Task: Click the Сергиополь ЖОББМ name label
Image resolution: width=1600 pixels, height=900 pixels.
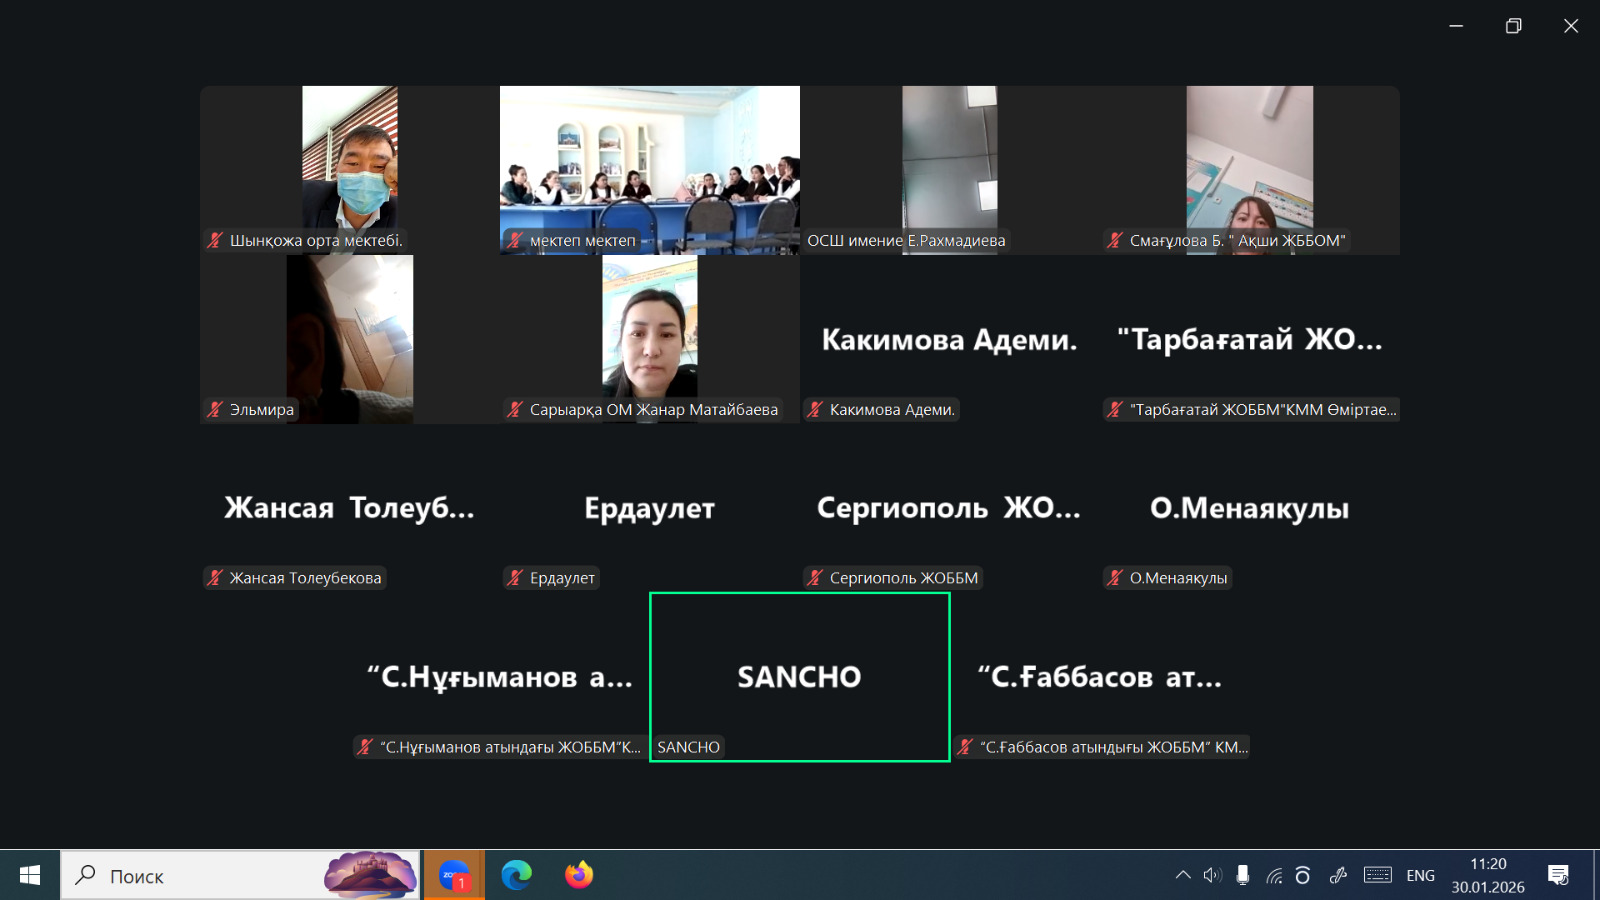Action: tap(902, 578)
